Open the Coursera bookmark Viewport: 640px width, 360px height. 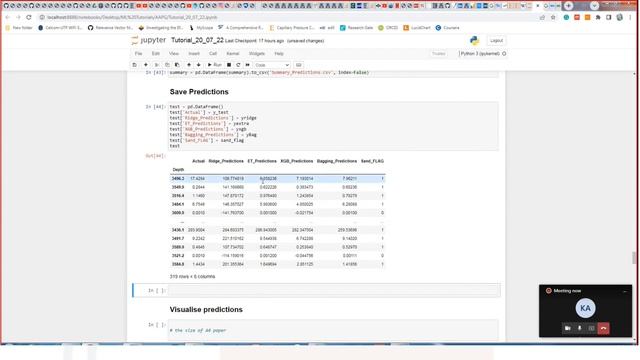point(447,28)
